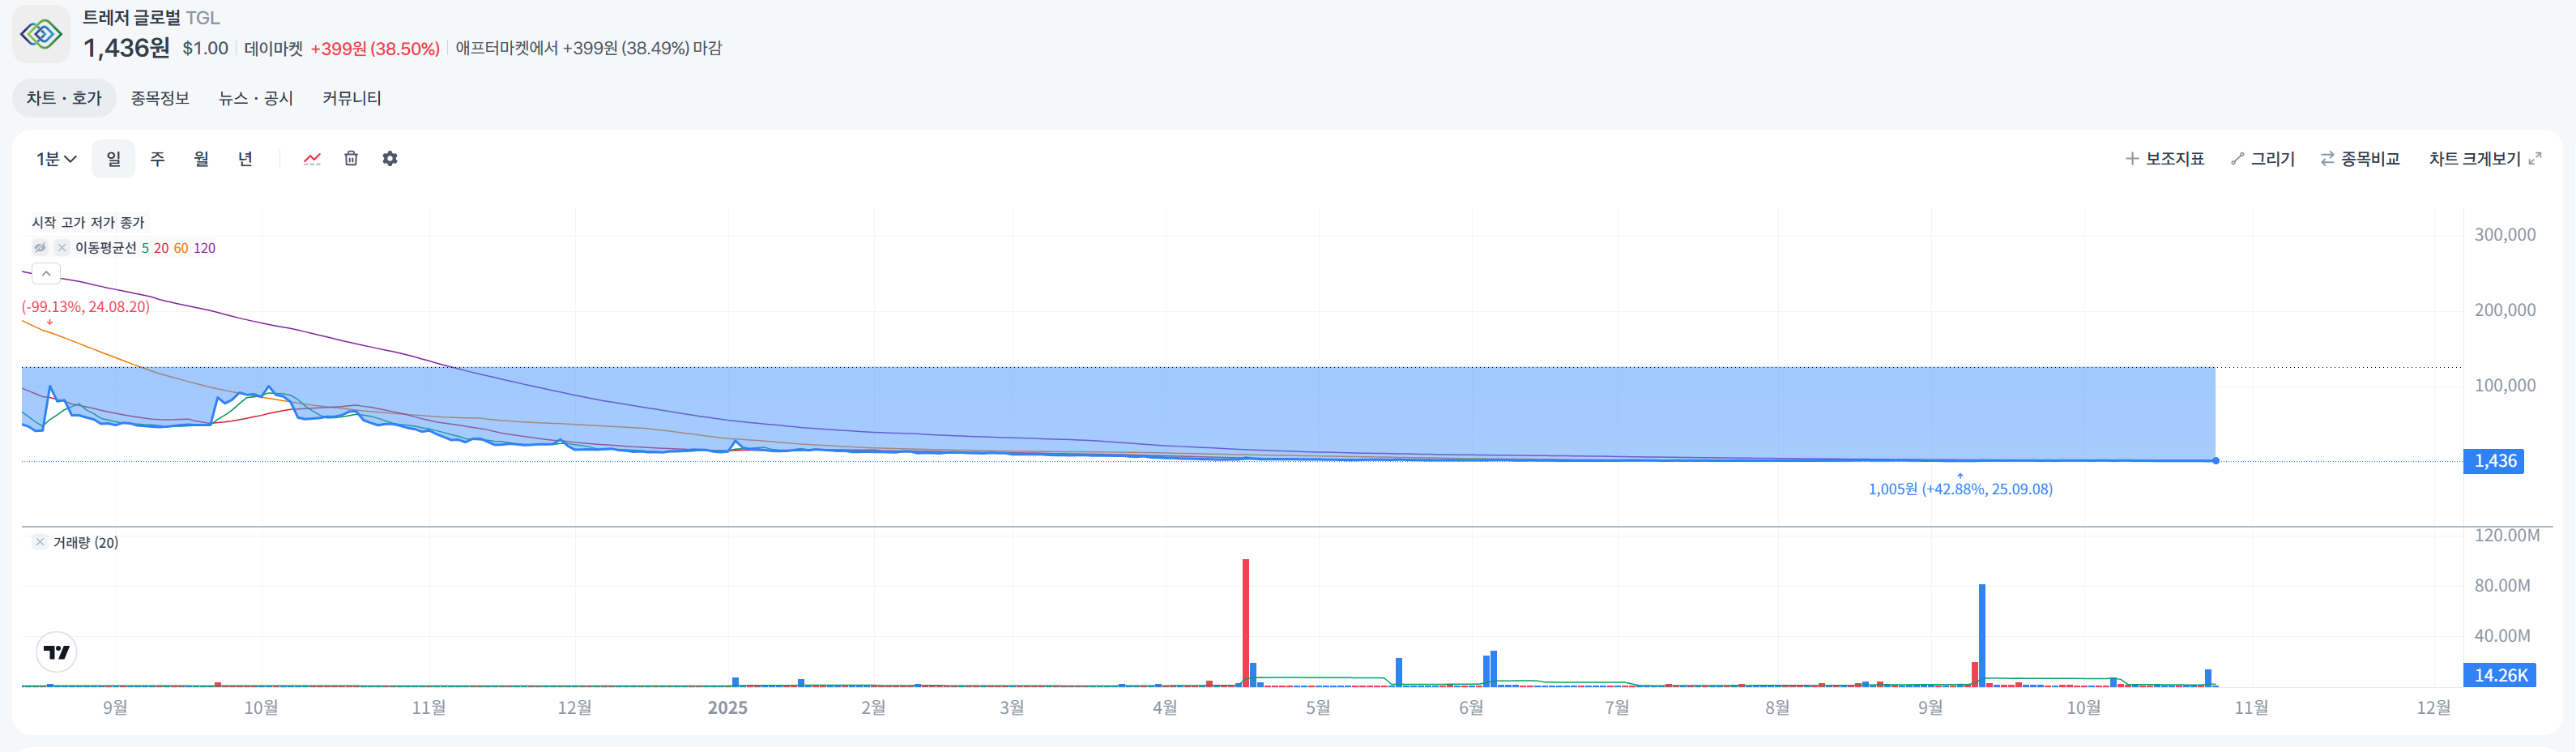Switch to the 종목정보 tab
Screen dimensions: 2576x752
[160, 98]
